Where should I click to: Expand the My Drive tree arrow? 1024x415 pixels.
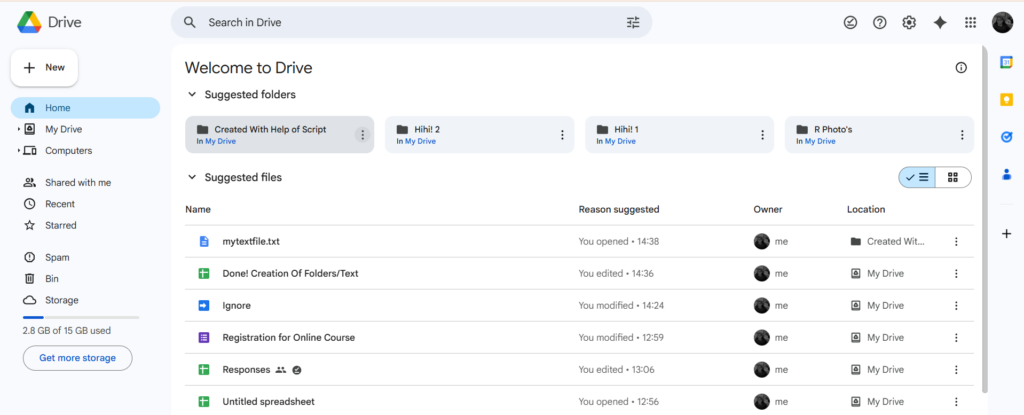click(x=18, y=129)
